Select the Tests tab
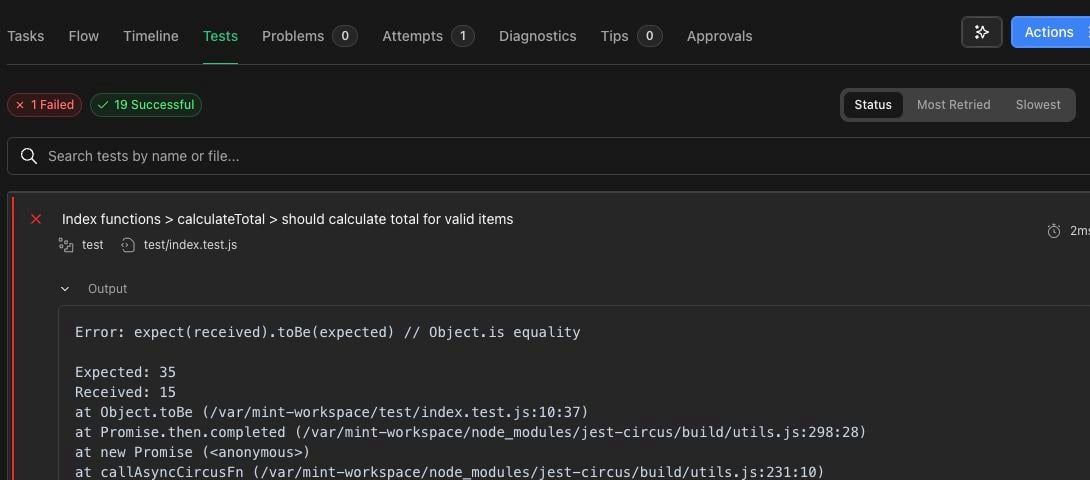Screen dimensions: 1090x480 220,35
